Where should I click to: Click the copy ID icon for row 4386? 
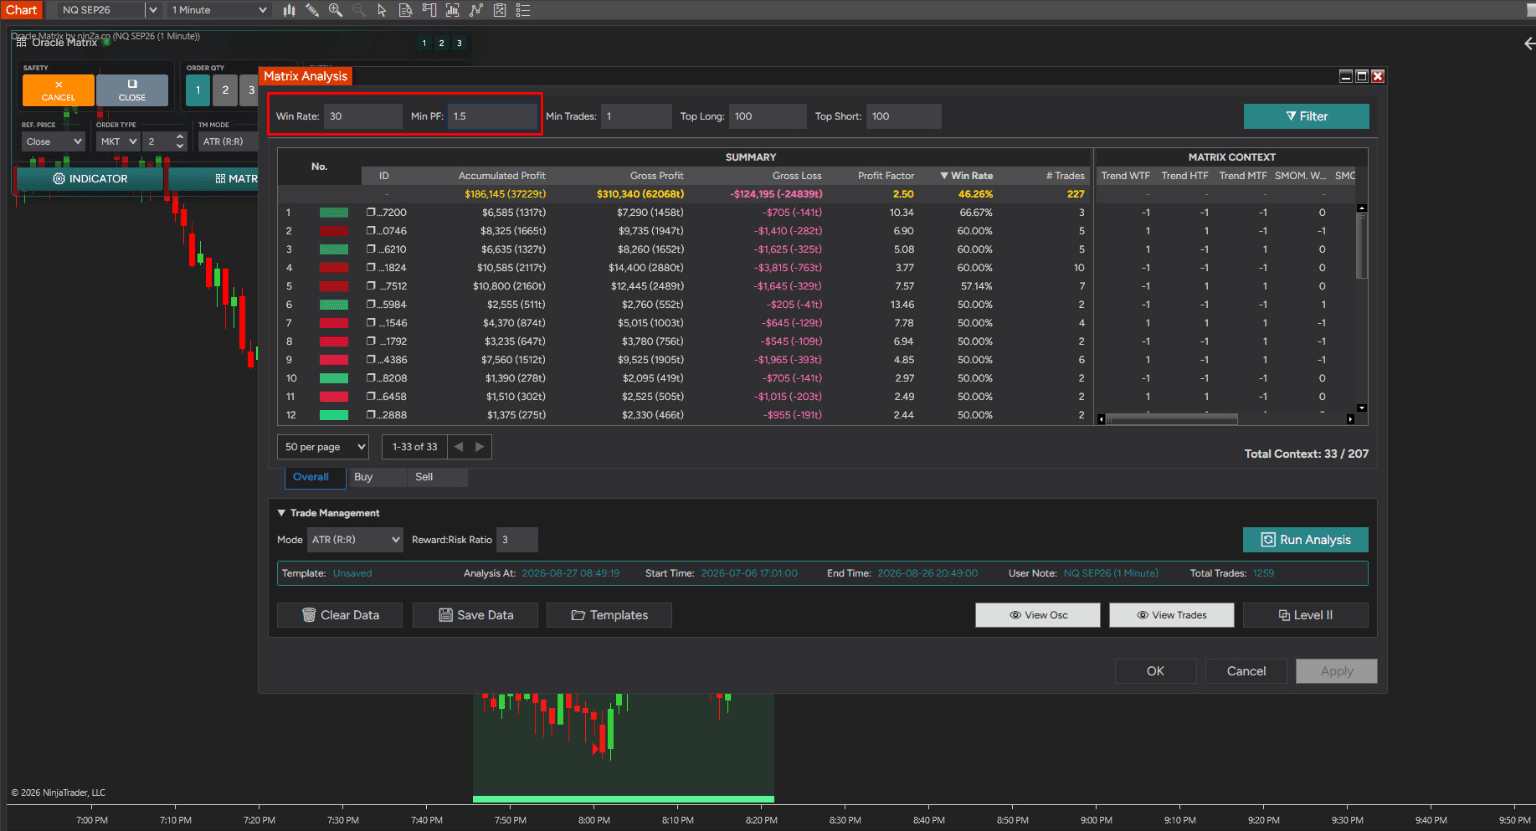pyautogui.click(x=371, y=360)
